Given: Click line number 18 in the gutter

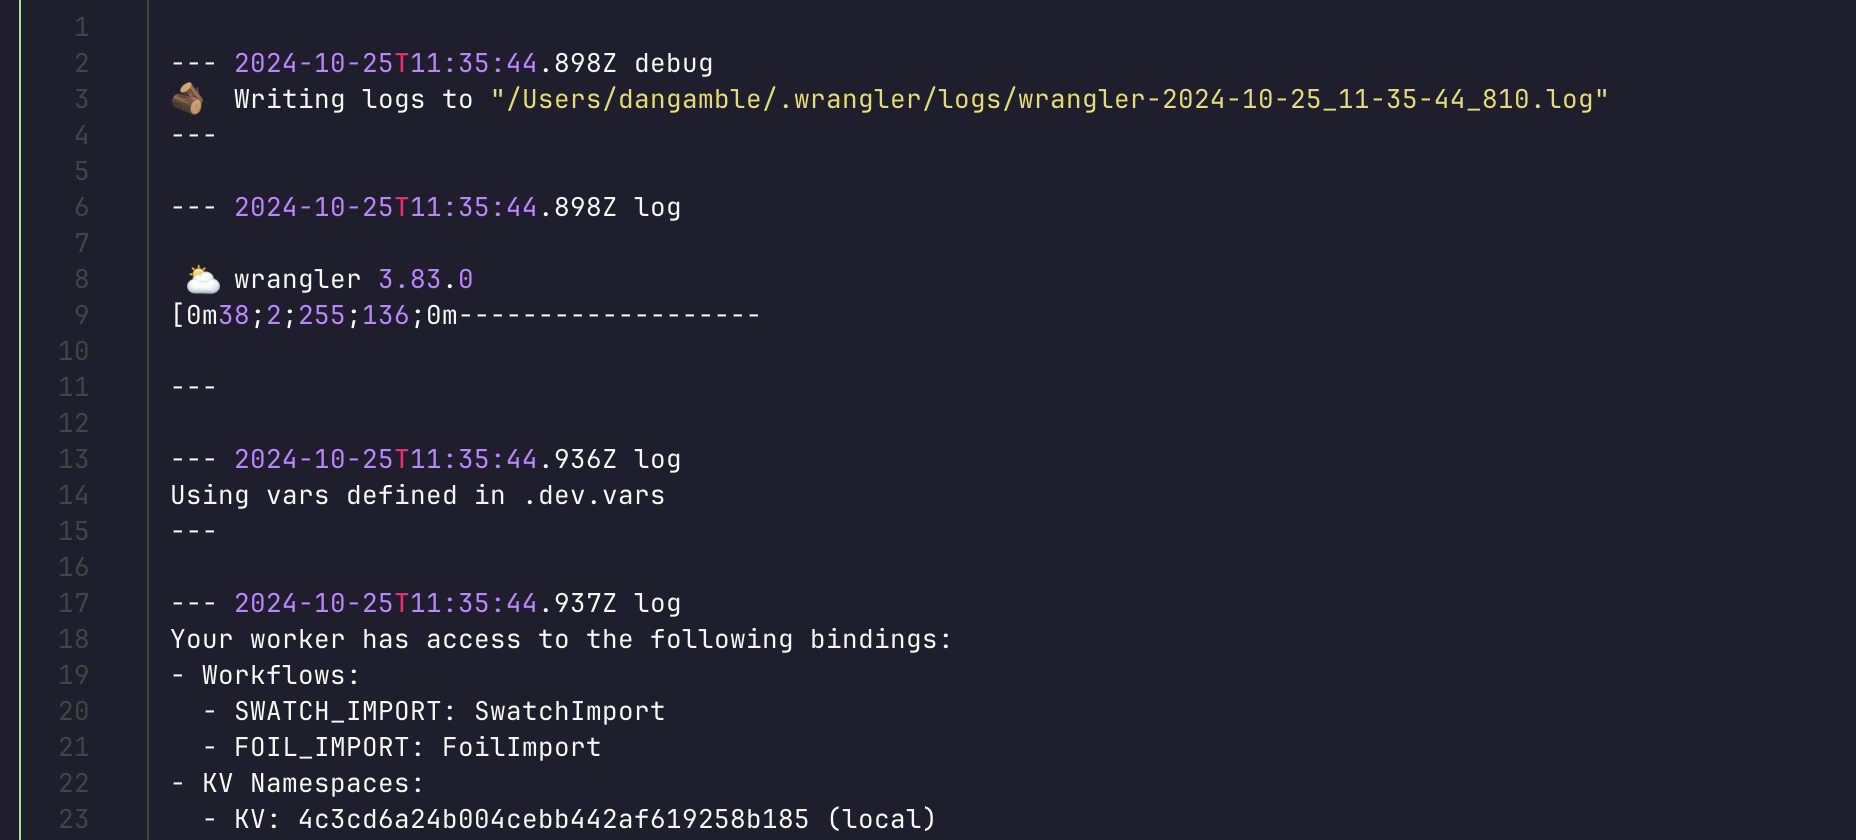Looking at the screenshot, I should [74, 639].
